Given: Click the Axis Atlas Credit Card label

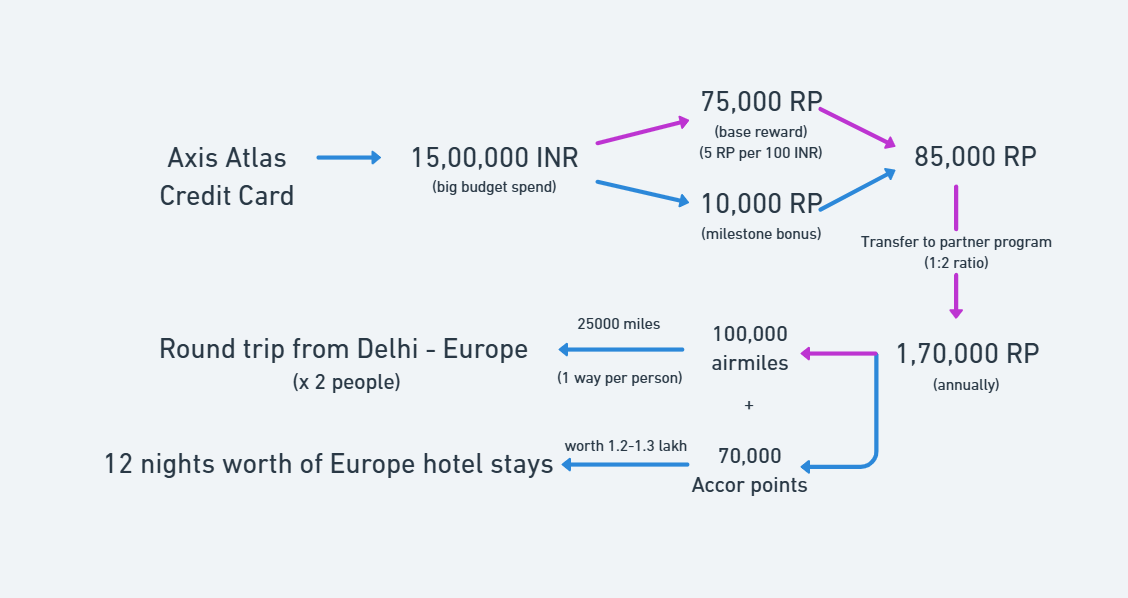Looking at the screenshot, I should coord(227,176).
